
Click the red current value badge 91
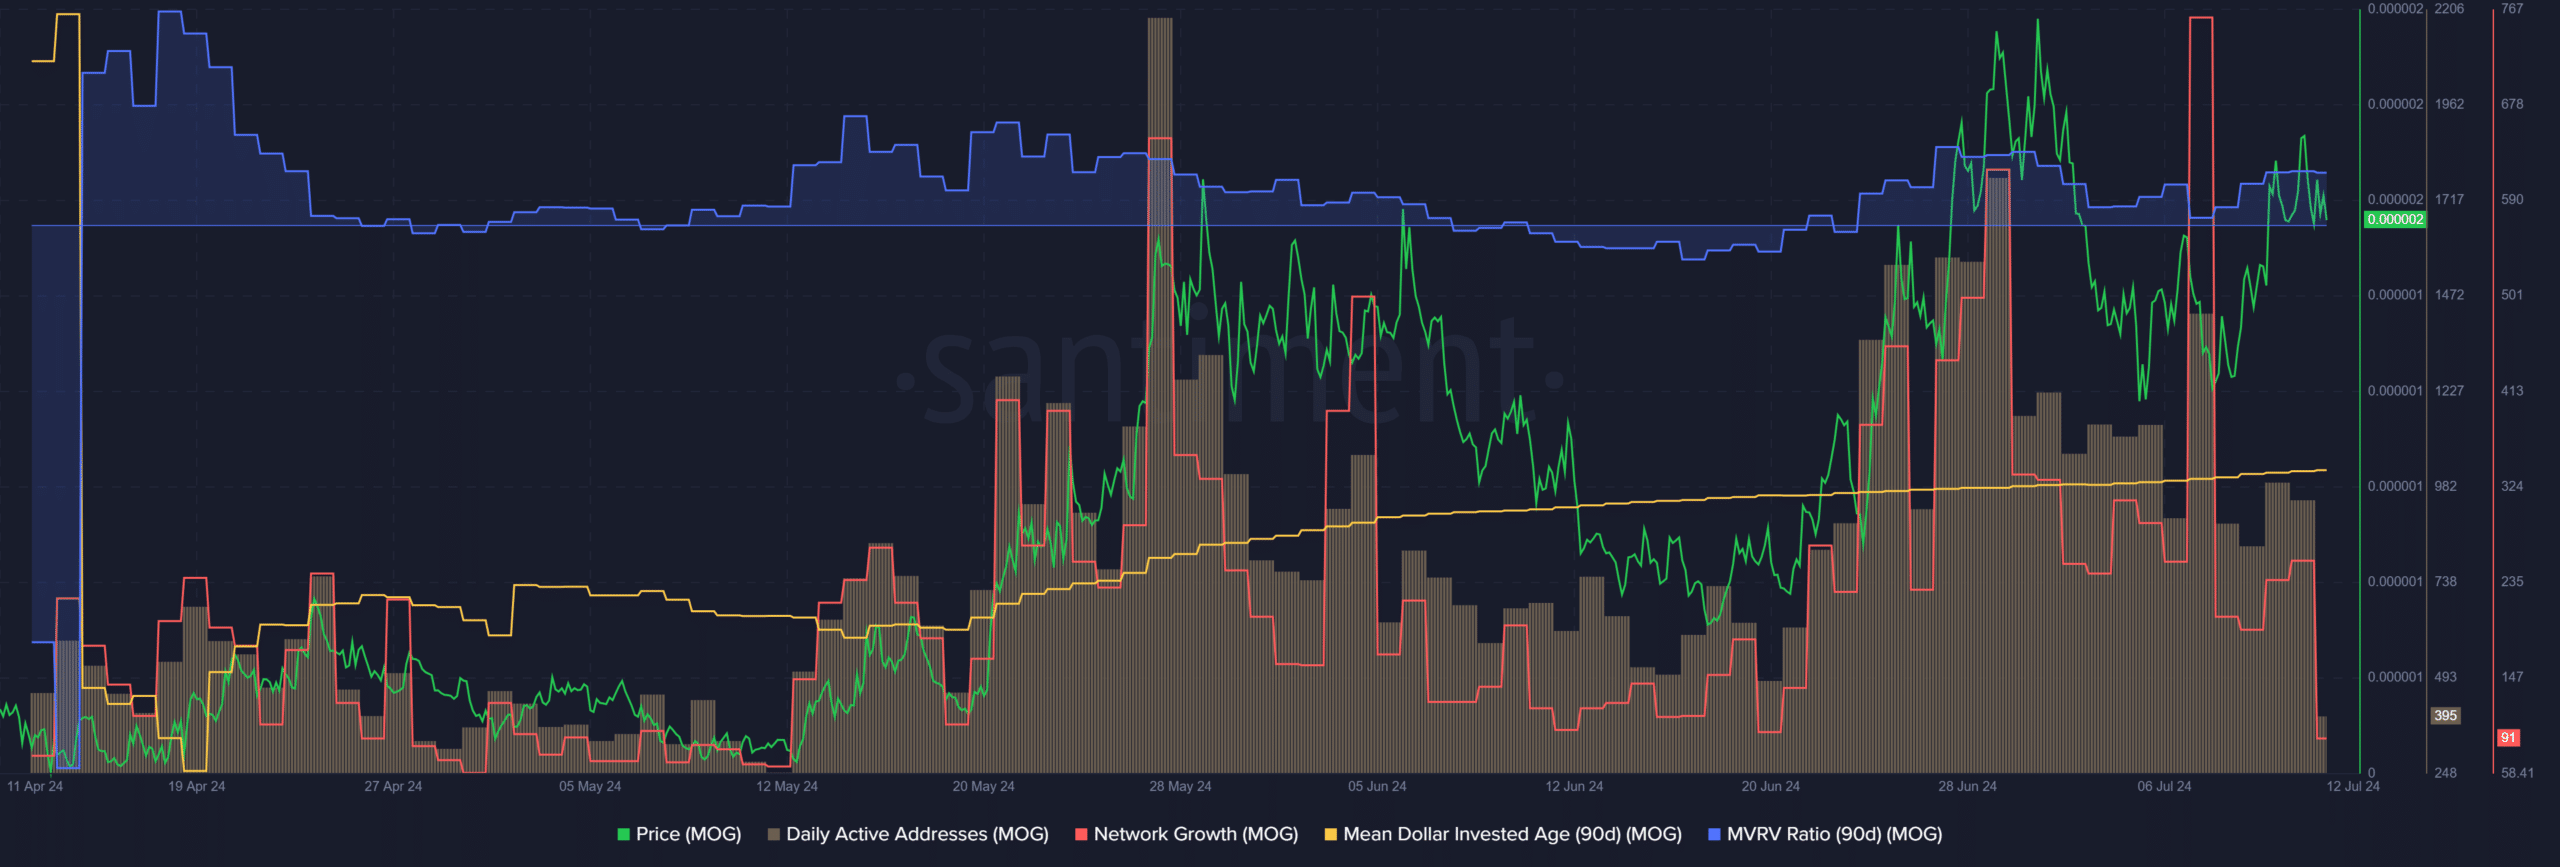2508,737
